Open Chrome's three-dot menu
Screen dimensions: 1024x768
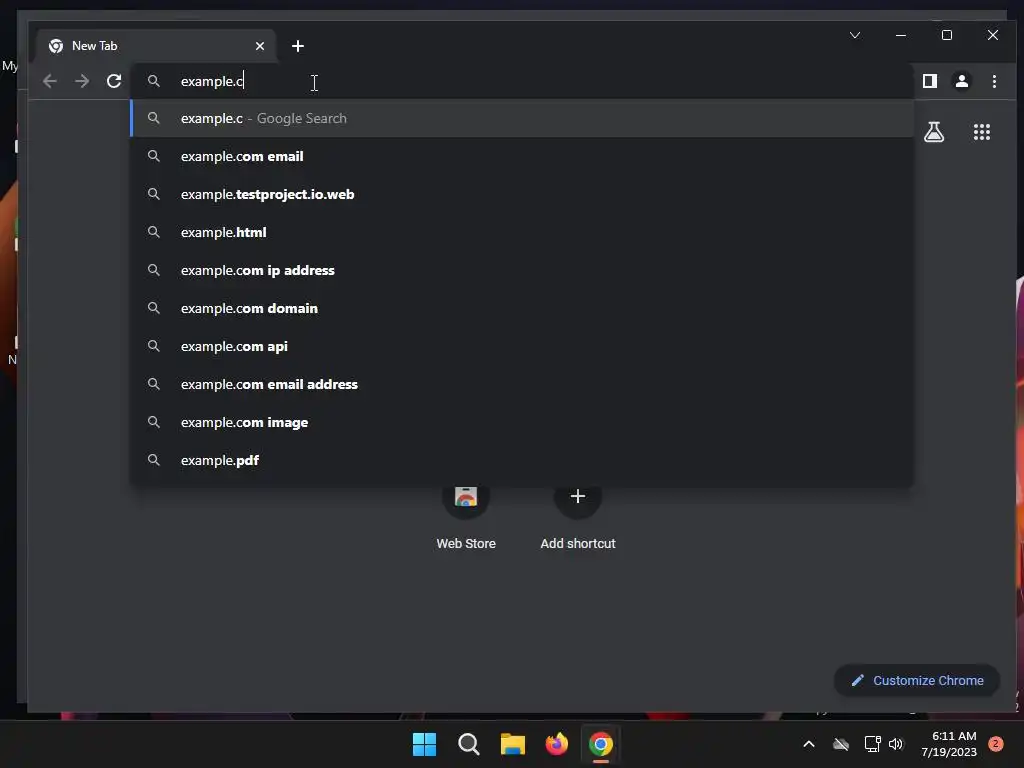(994, 81)
